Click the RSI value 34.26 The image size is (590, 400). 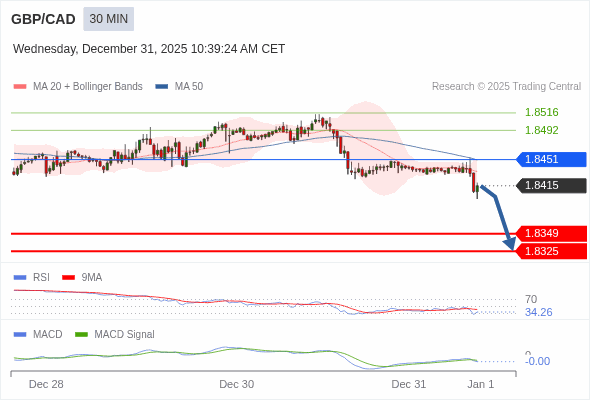coord(538,312)
